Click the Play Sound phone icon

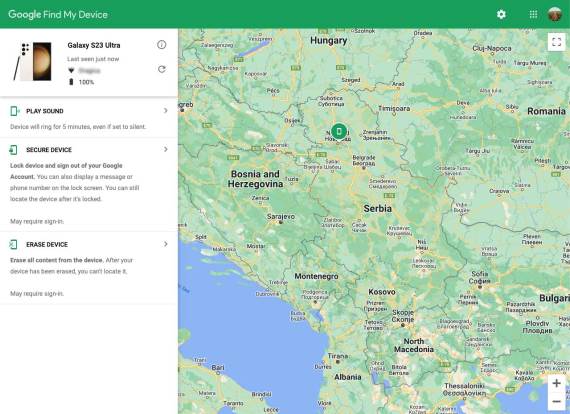tap(14, 111)
